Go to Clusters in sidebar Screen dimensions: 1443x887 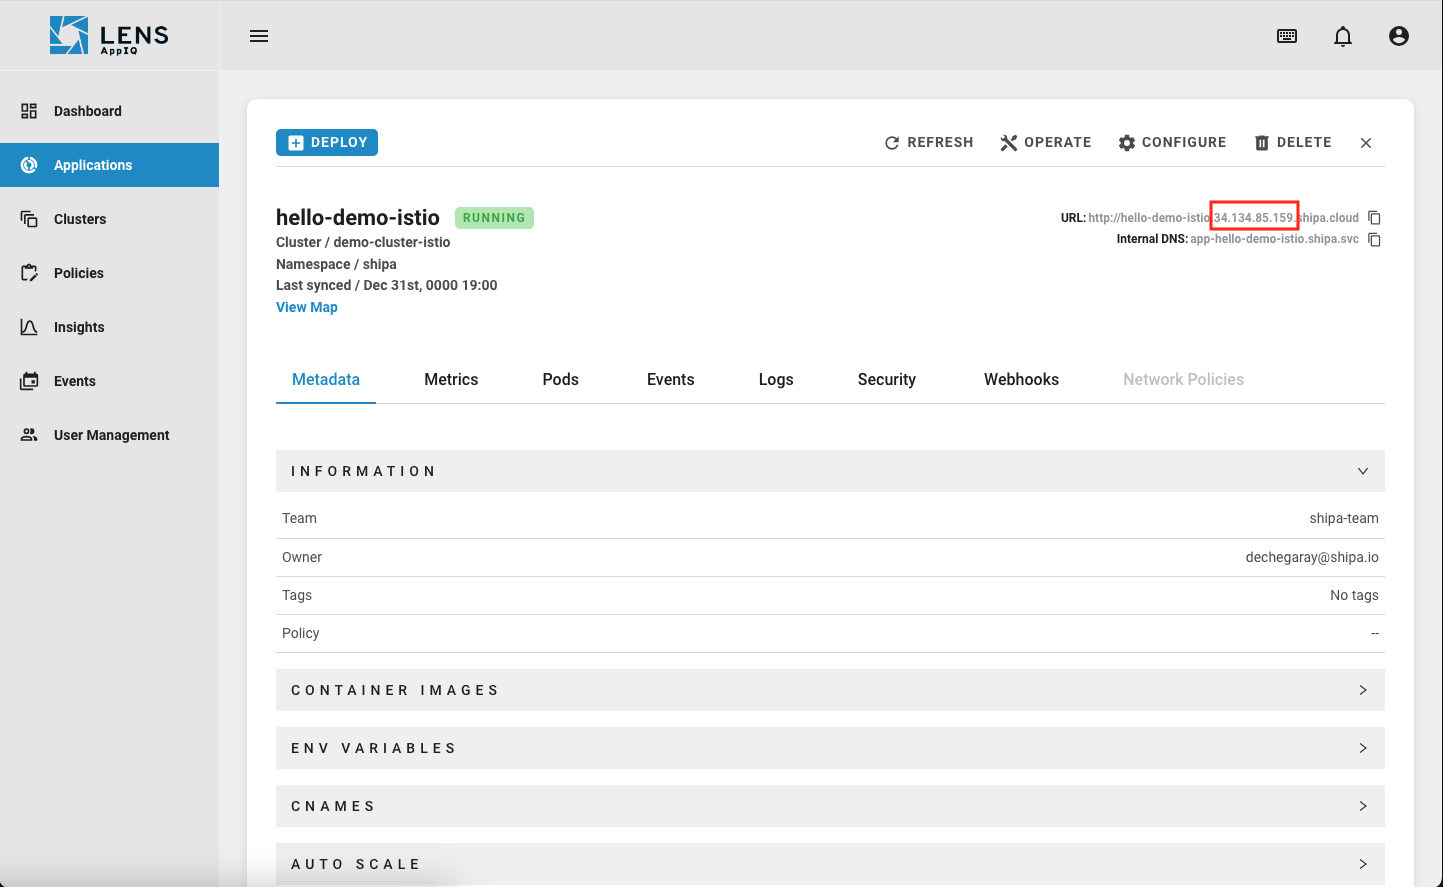tap(109, 219)
